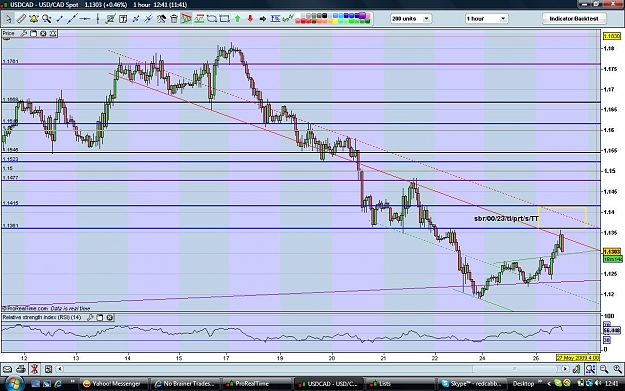Image resolution: width=625 pixels, height=391 pixels.
Task: Click the Desktop toolbar label in taskbar
Action: click(x=523, y=383)
